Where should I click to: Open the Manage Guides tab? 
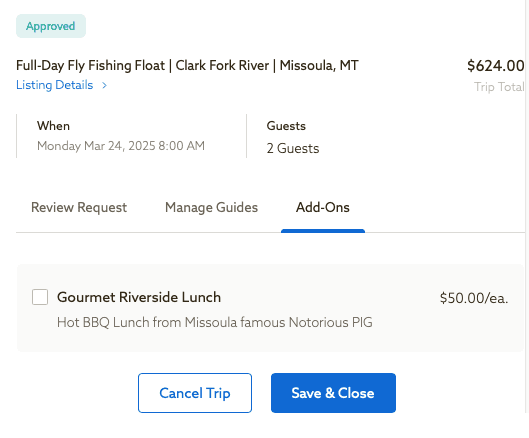coord(212,207)
